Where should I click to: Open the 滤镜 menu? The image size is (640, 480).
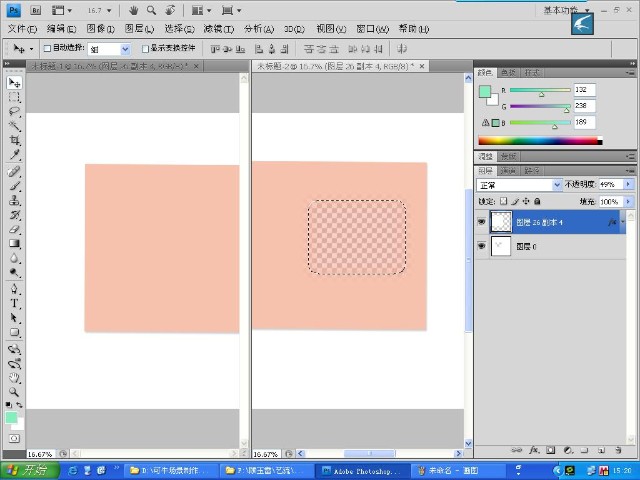pyautogui.click(x=219, y=29)
